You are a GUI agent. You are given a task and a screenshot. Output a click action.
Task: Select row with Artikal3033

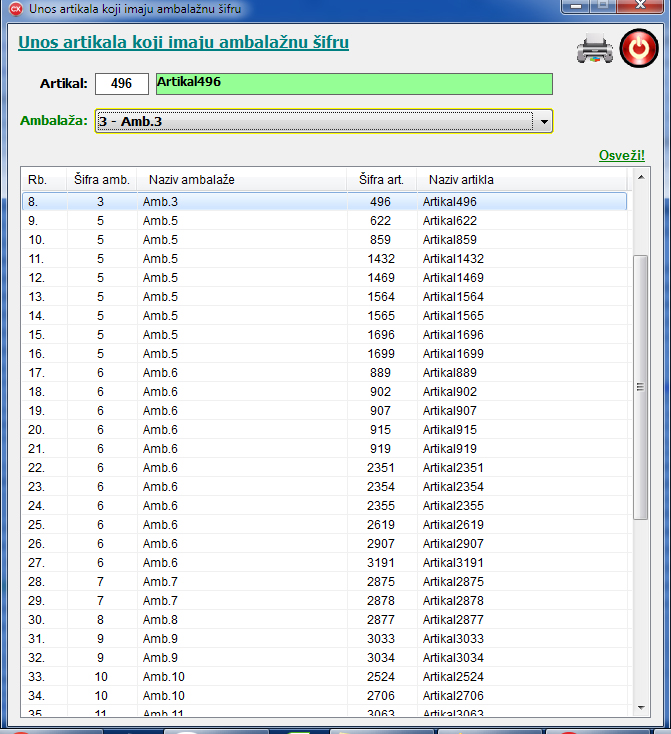pyautogui.click(x=324, y=639)
